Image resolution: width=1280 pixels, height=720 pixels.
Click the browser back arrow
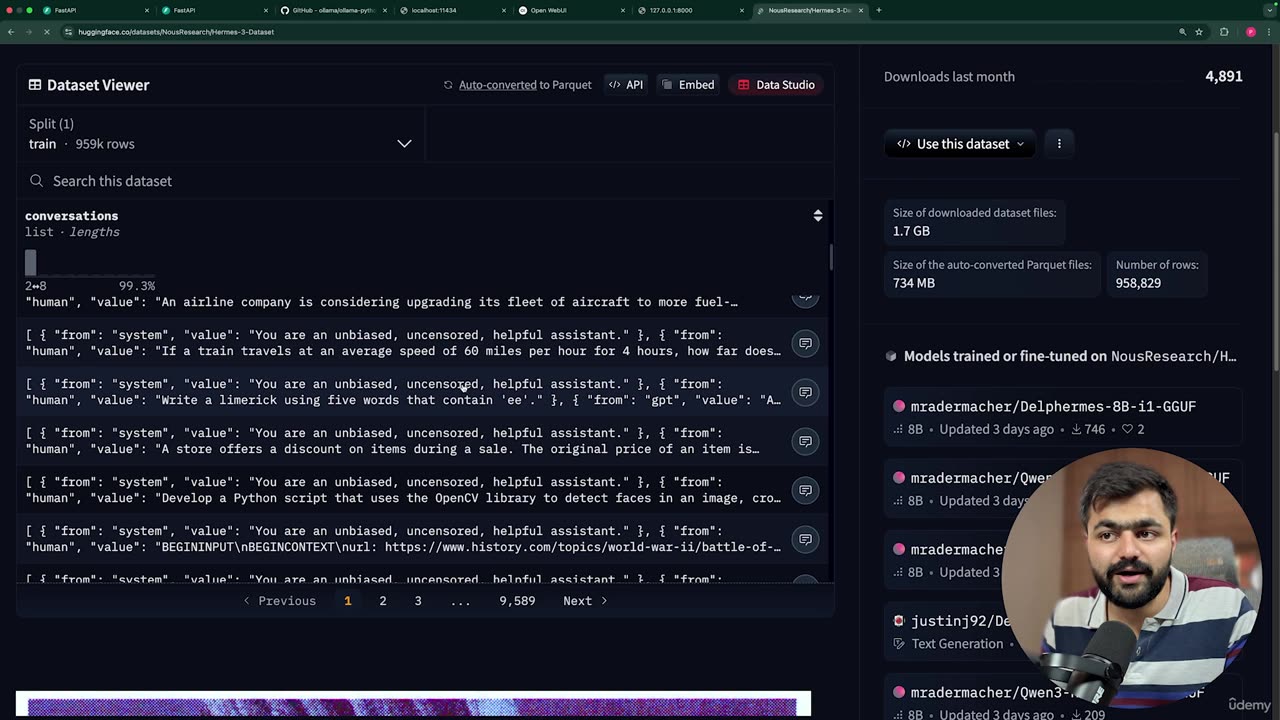pos(11,32)
